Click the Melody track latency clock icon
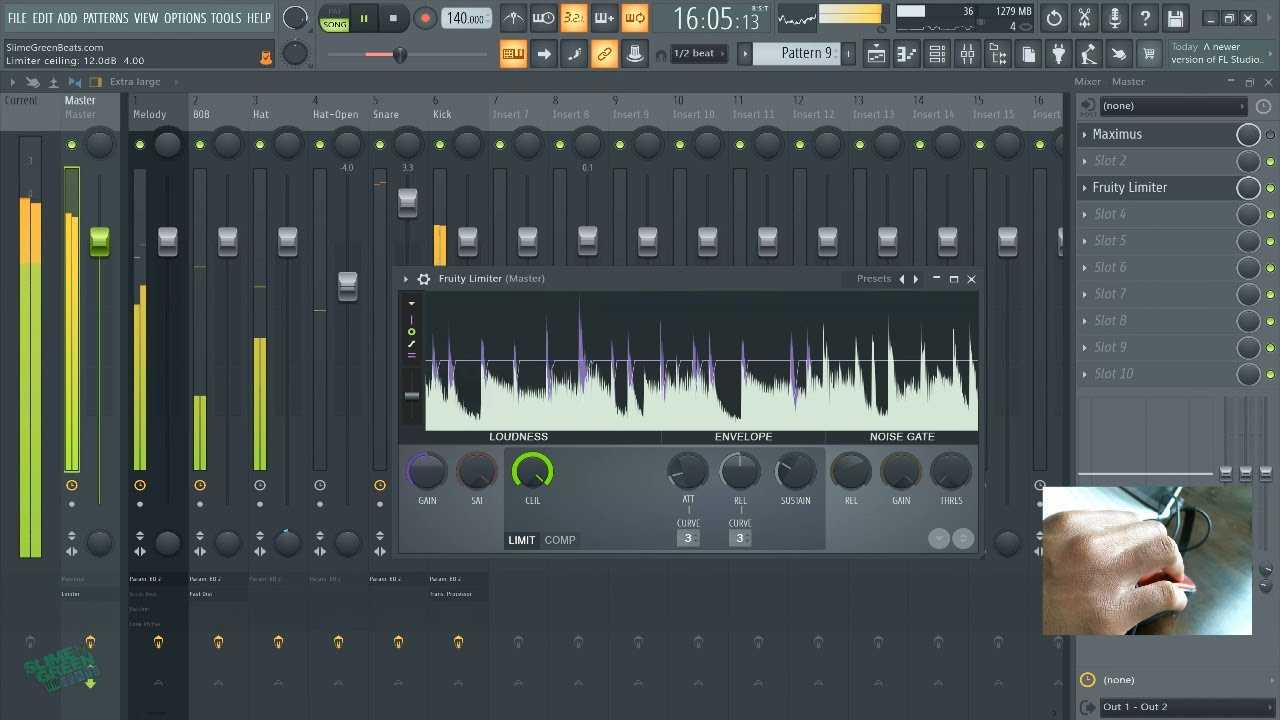Screen dimensions: 1280x720 [140, 485]
